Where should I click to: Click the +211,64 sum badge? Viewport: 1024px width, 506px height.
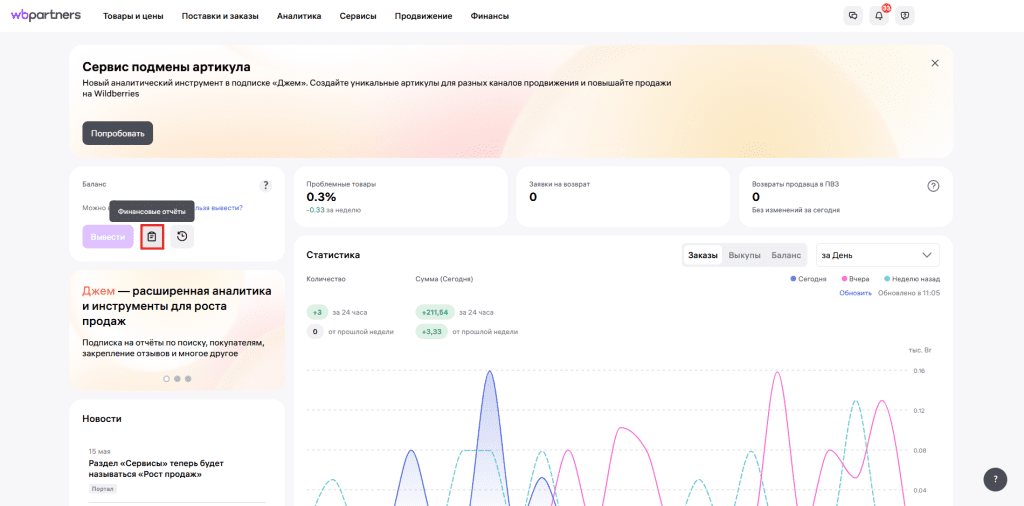[x=435, y=312]
